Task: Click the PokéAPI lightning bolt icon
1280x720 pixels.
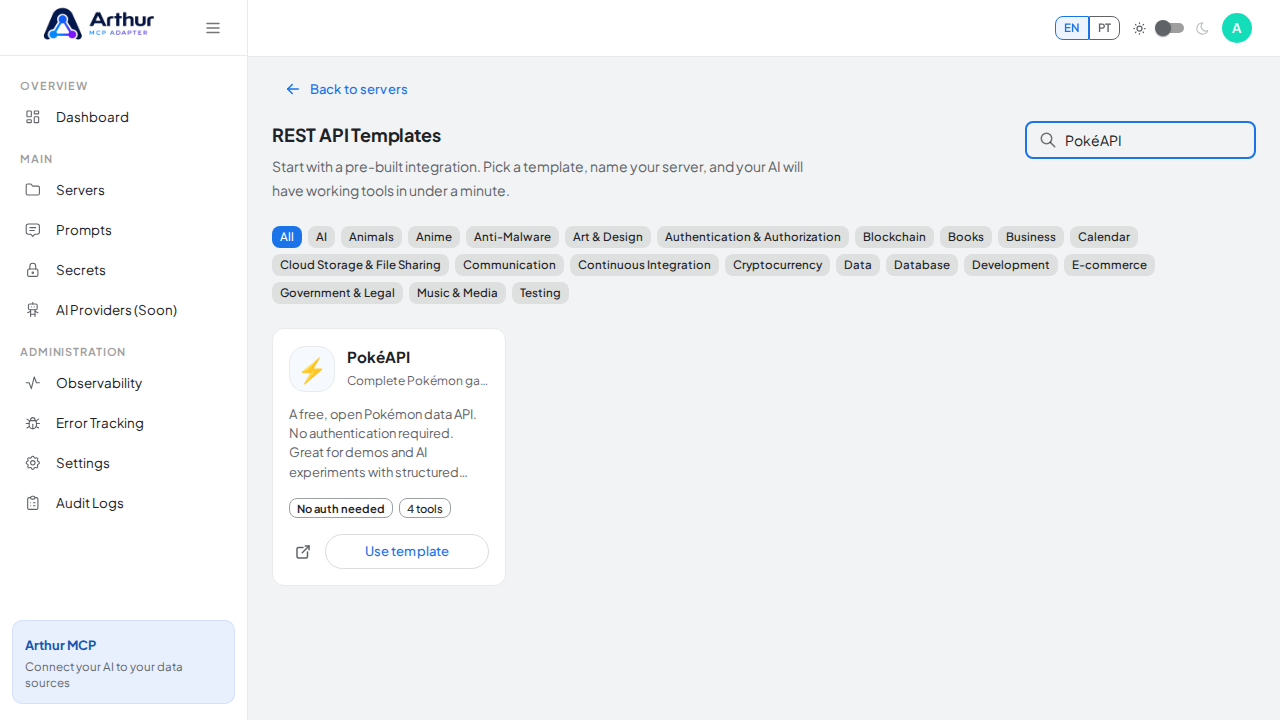Action: [312, 369]
